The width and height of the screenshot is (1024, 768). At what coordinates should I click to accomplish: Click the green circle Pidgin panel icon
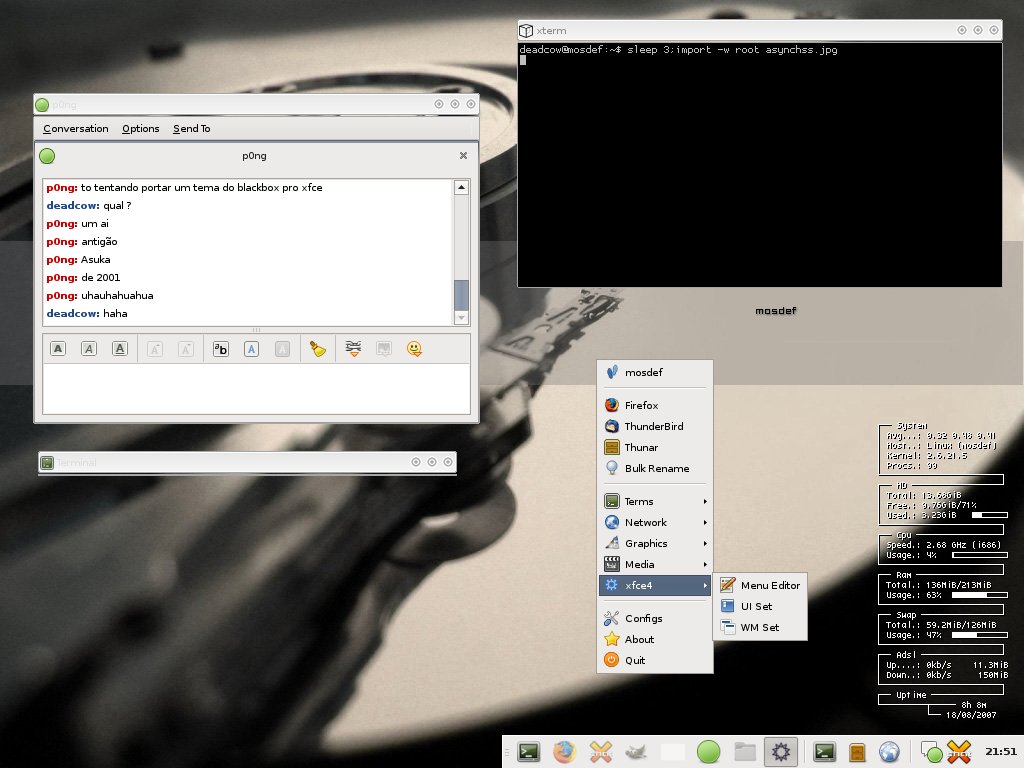[x=708, y=752]
